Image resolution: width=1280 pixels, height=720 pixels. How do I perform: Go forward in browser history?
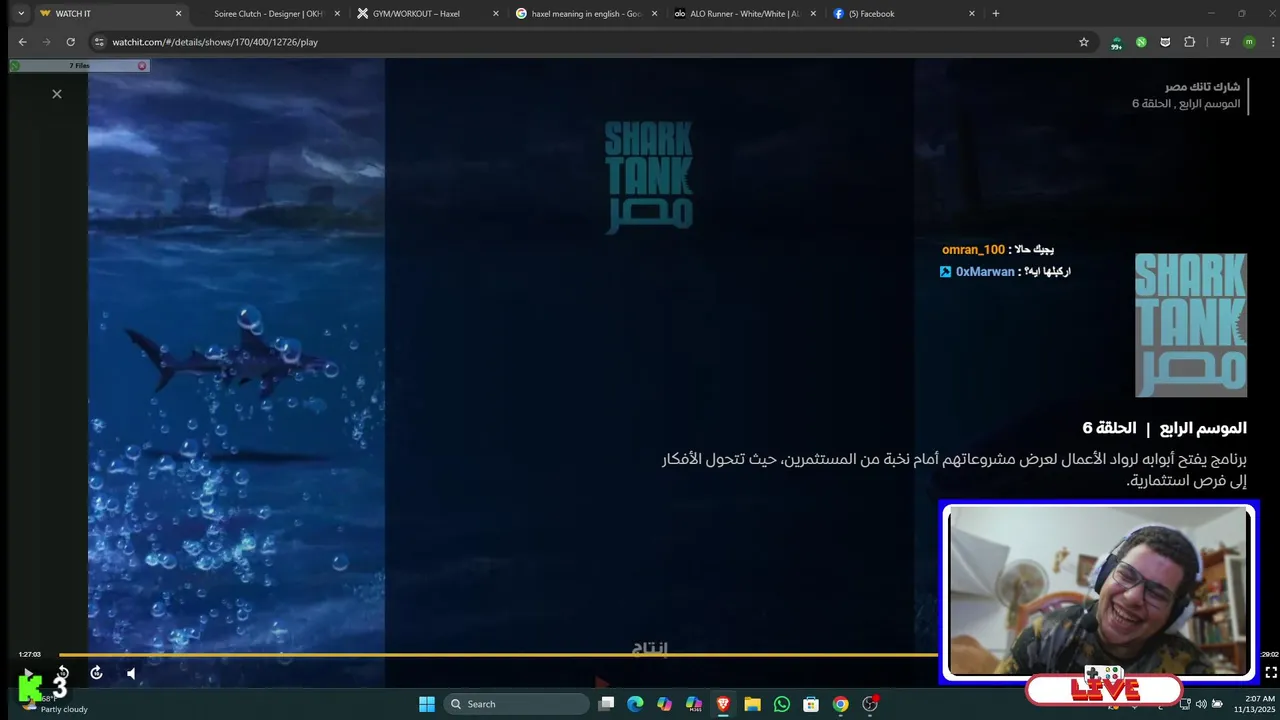click(x=46, y=42)
